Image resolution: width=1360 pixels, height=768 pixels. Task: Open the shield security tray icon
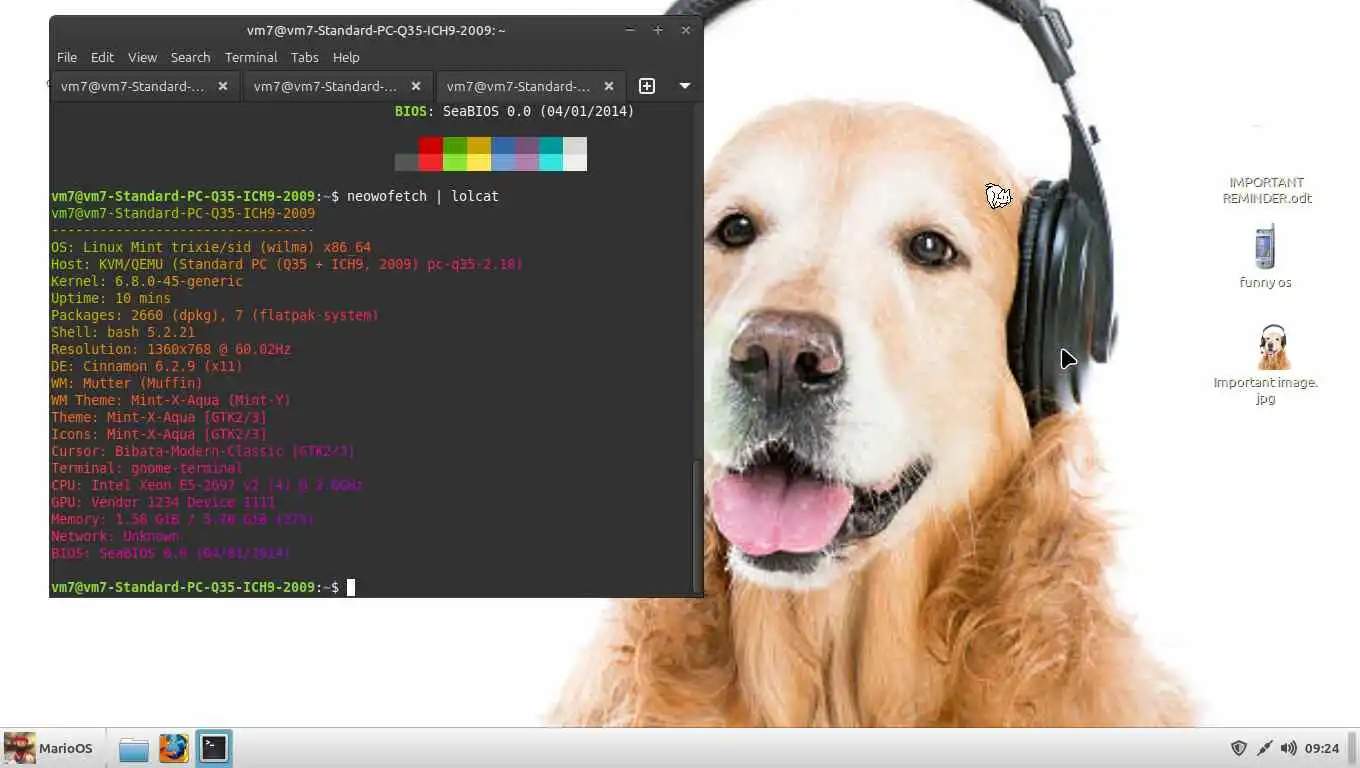tap(1238, 748)
